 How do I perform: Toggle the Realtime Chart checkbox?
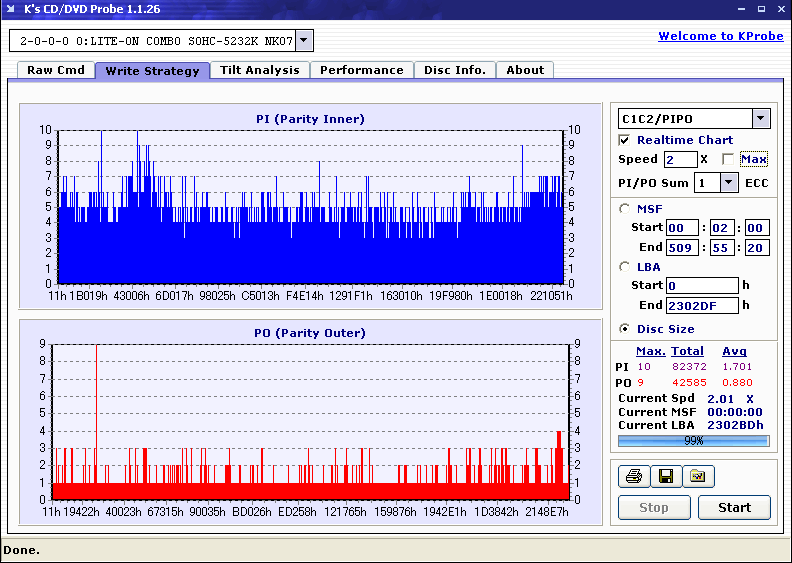click(x=625, y=140)
